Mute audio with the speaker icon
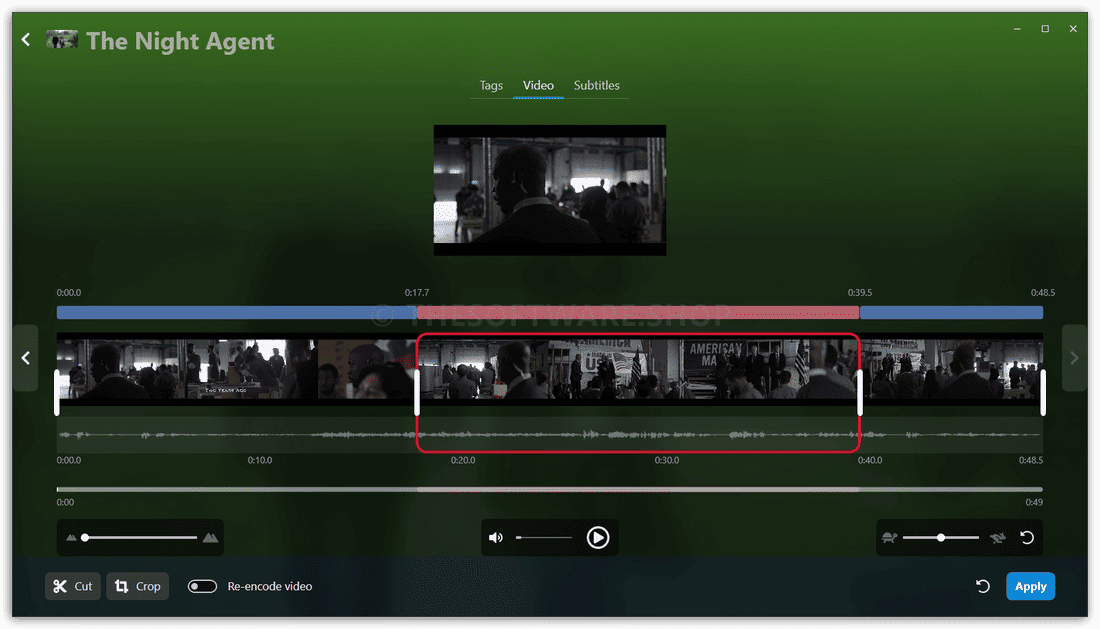This screenshot has height=629, width=1100. 496,538
